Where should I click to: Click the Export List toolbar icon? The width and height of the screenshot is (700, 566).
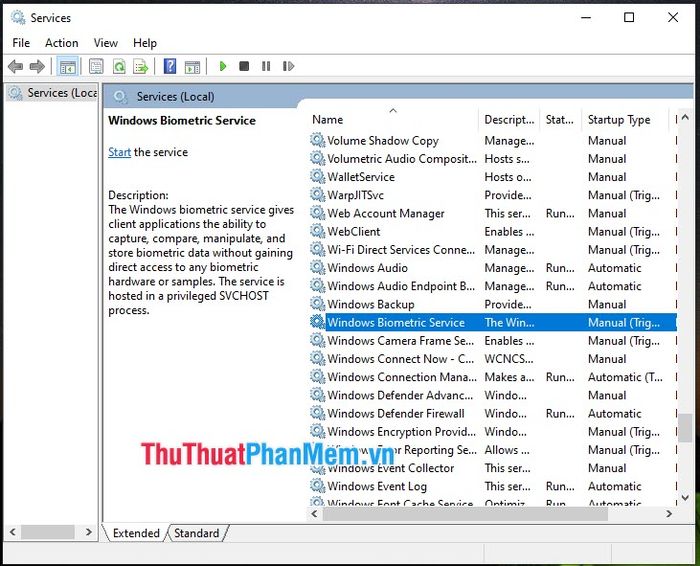[141, 67]
